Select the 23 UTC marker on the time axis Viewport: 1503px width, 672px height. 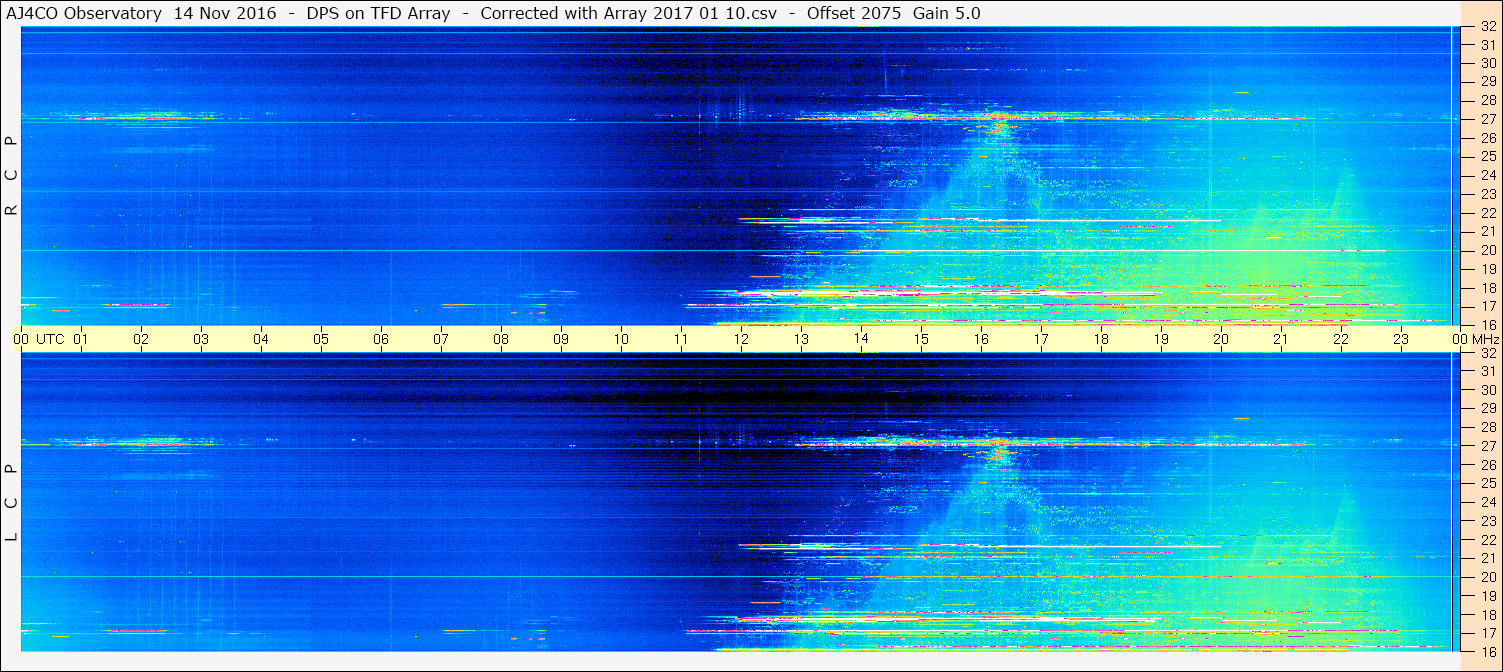(x=1400, y=339)
